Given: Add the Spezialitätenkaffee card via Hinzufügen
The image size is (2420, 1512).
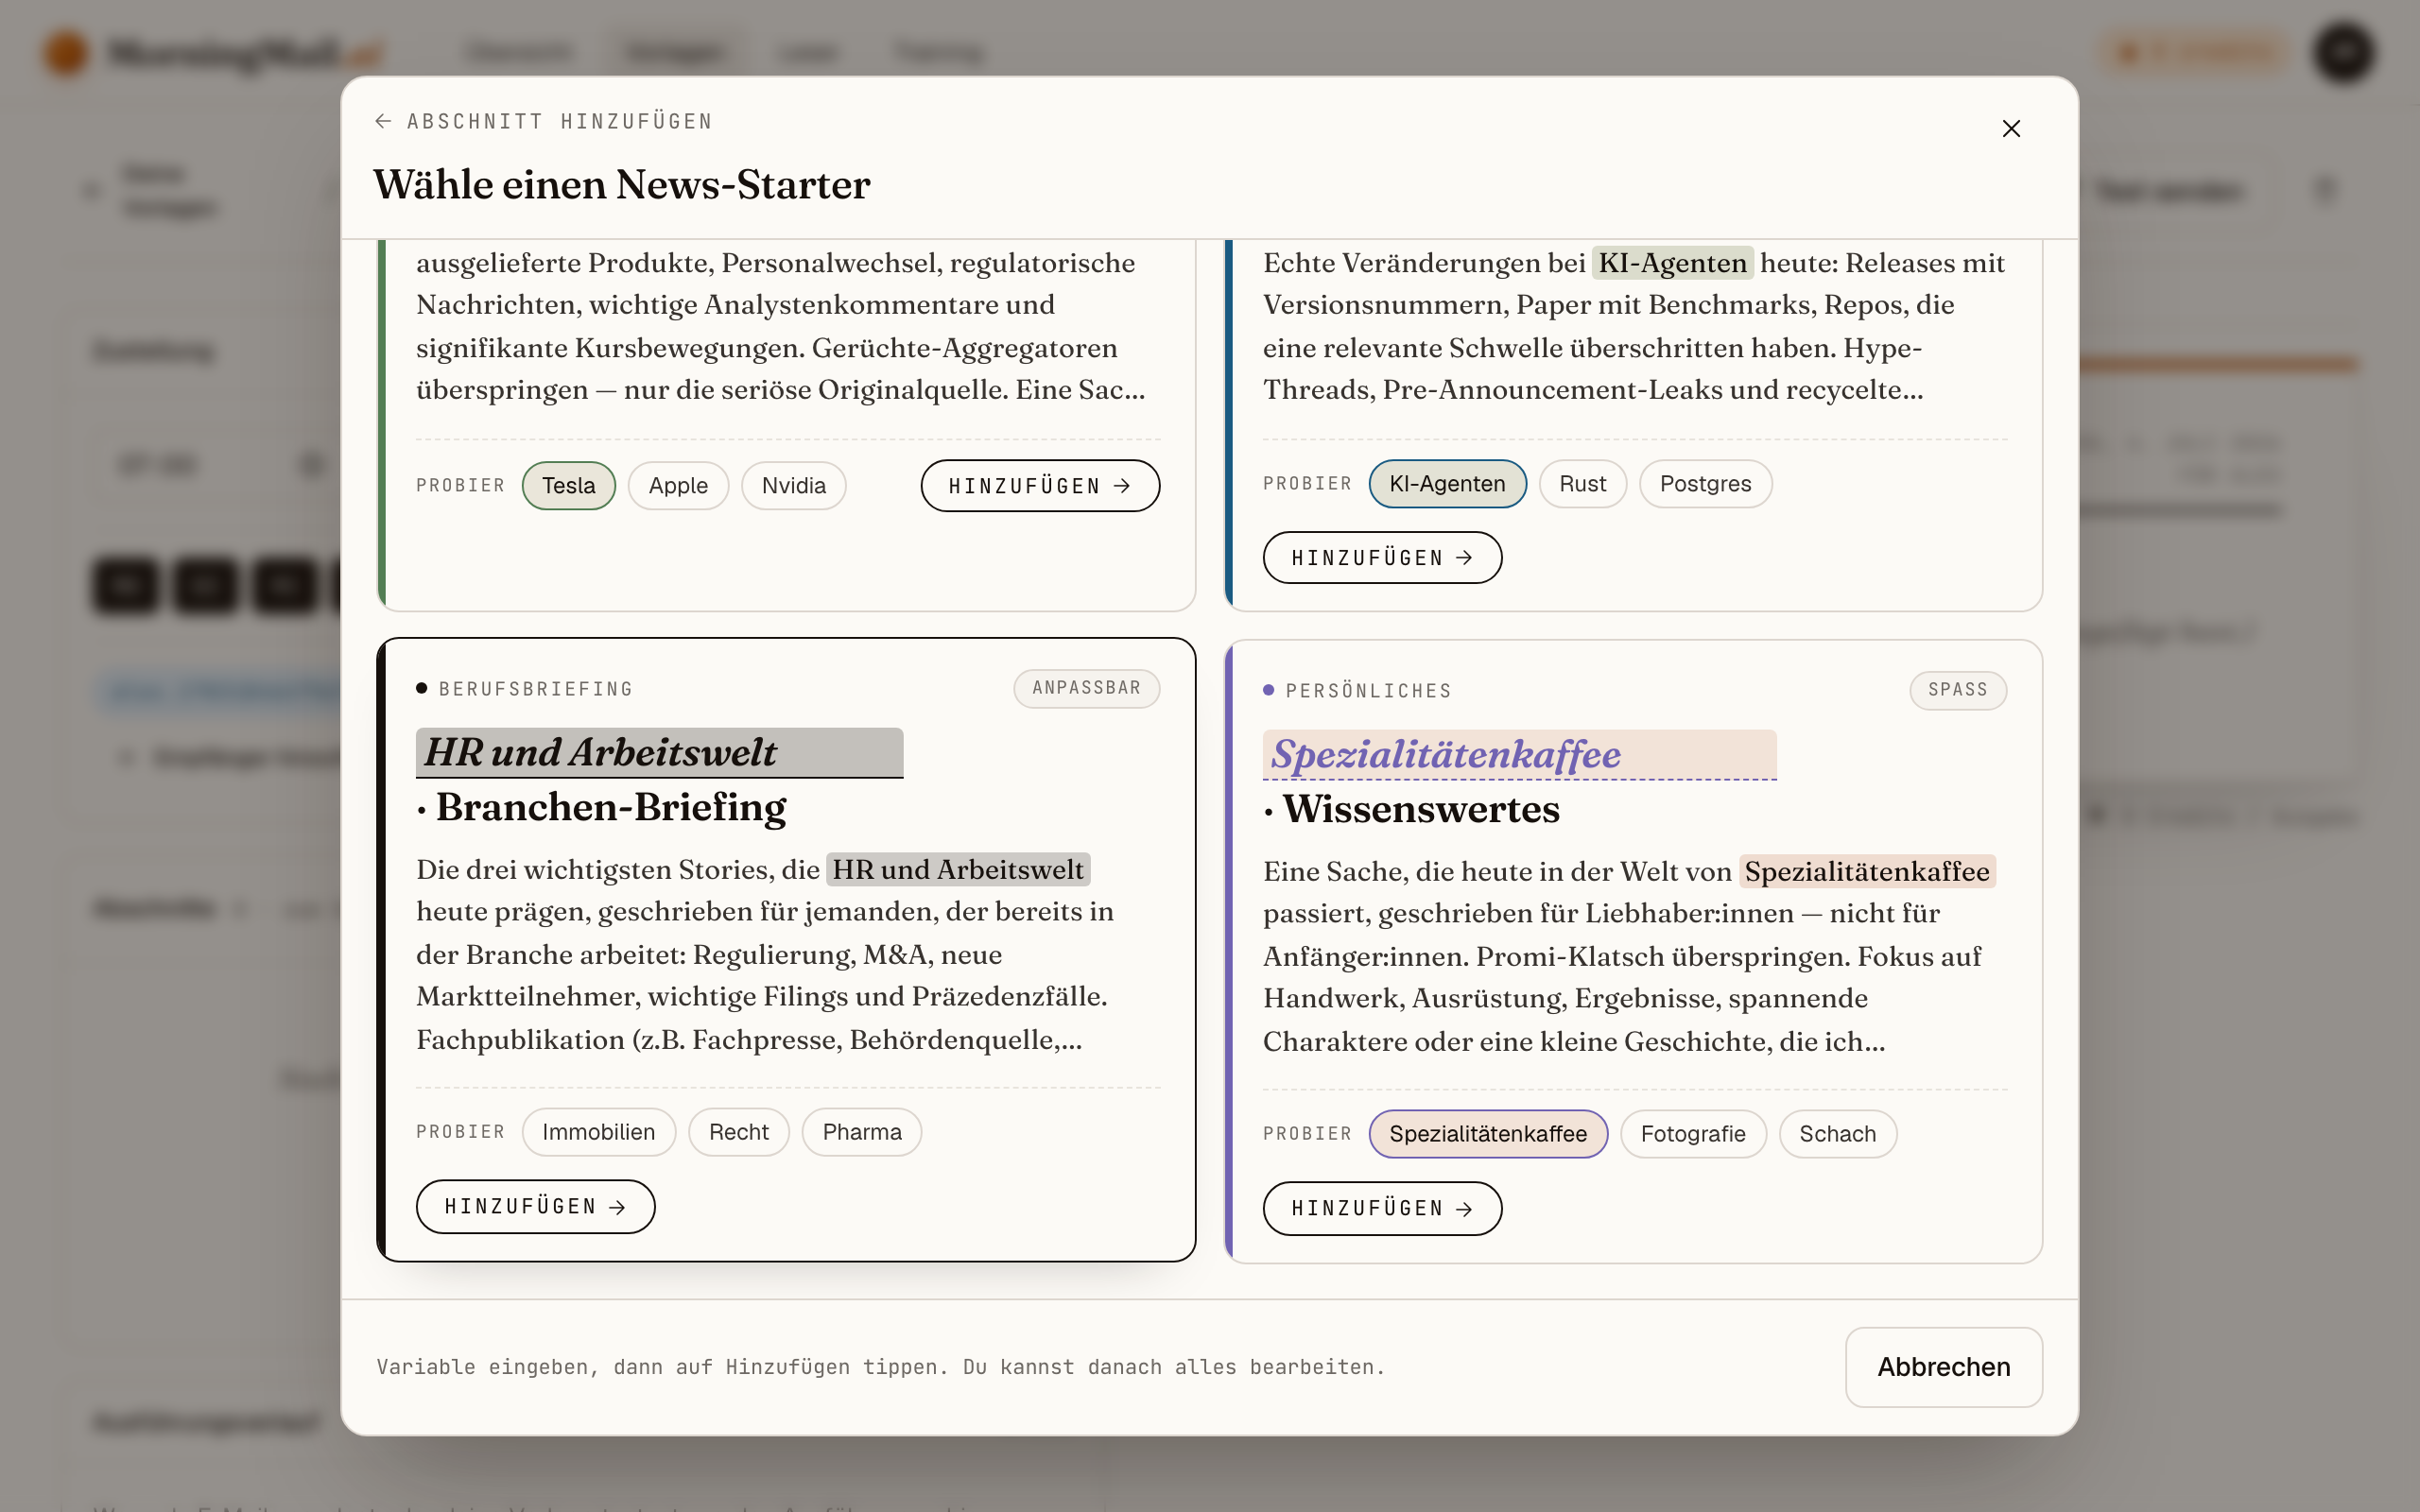Looking at the screenshot, I should (x=1382, y=1208).
